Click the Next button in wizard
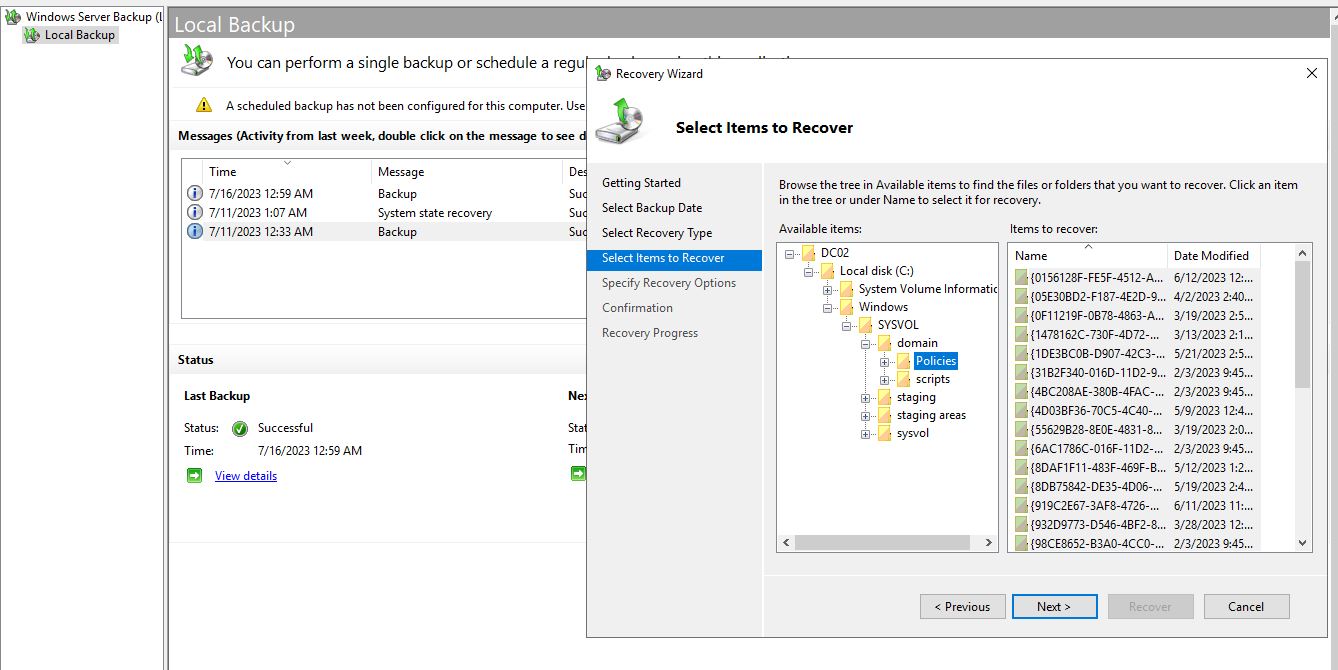The height and width of the screenshot is (670, 1338). (x=1054, y=606)
